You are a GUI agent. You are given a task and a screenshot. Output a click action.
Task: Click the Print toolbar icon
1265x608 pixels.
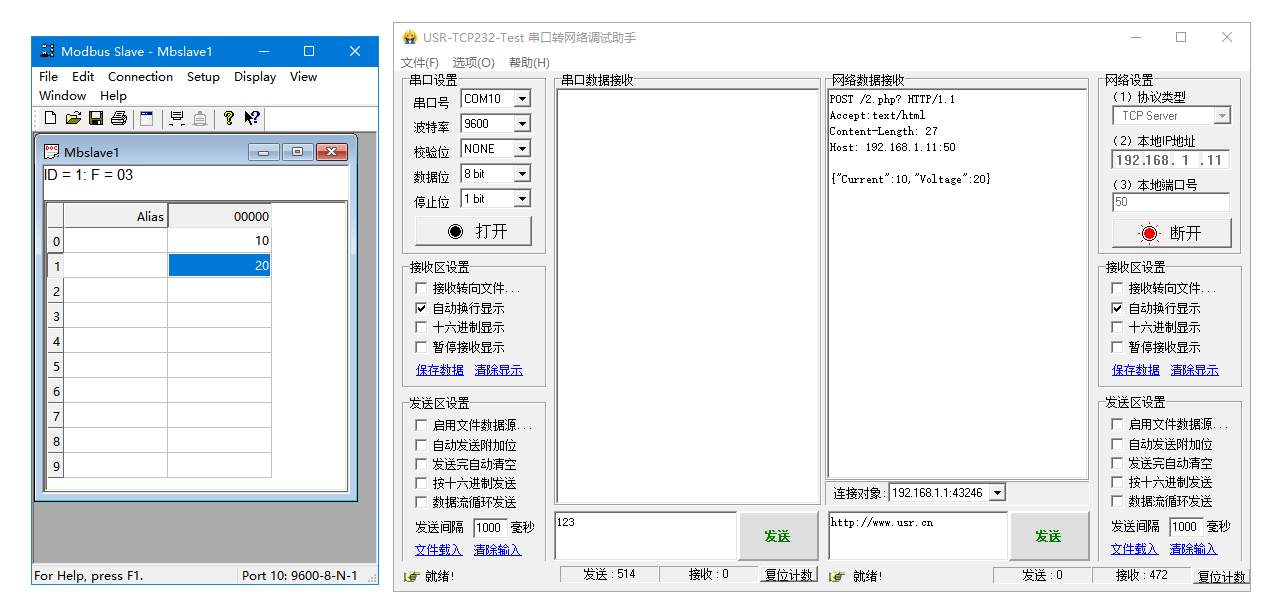click(119, 118)
